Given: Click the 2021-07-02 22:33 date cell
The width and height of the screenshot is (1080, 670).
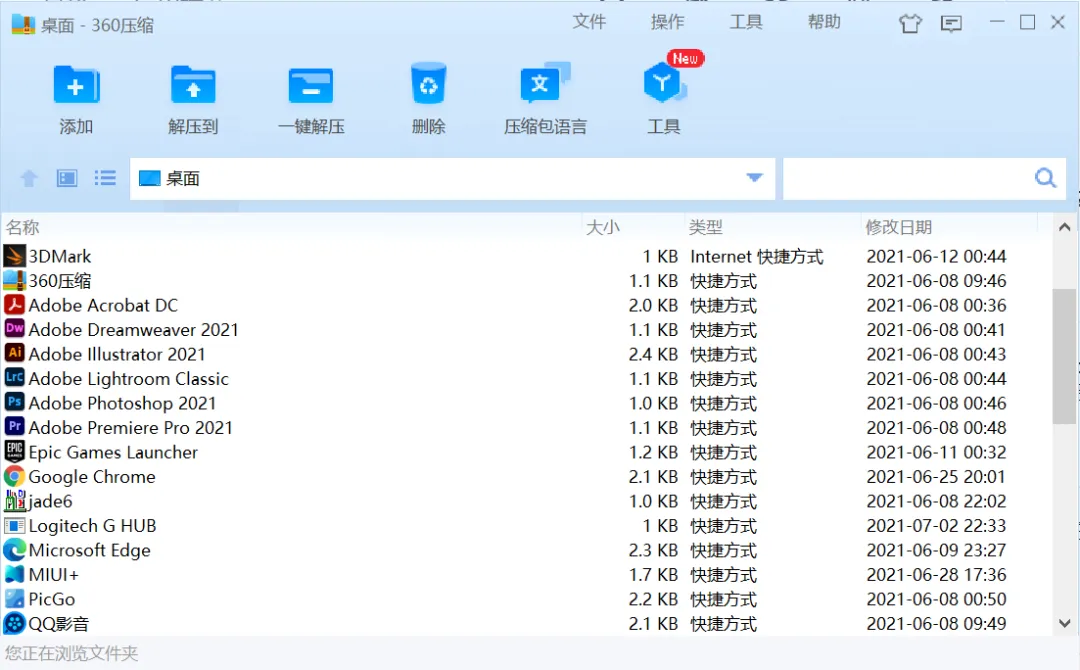Looking at the screenshot, I should tap(936, 526).
